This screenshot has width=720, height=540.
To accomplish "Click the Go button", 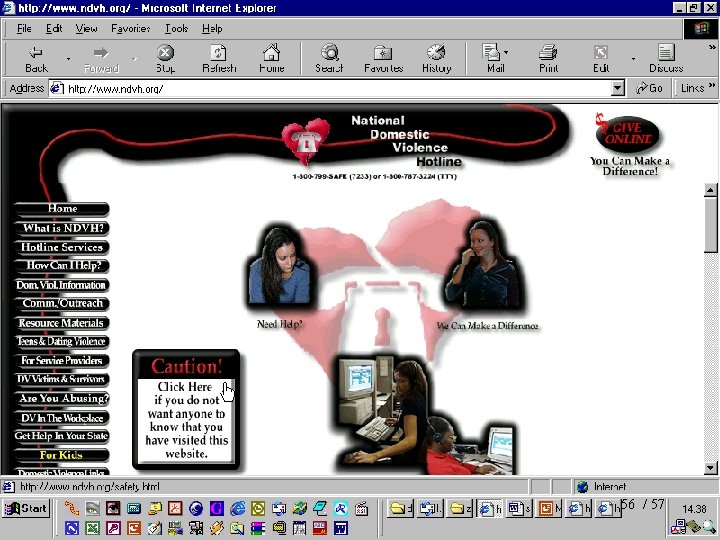I will click(649, 88).
